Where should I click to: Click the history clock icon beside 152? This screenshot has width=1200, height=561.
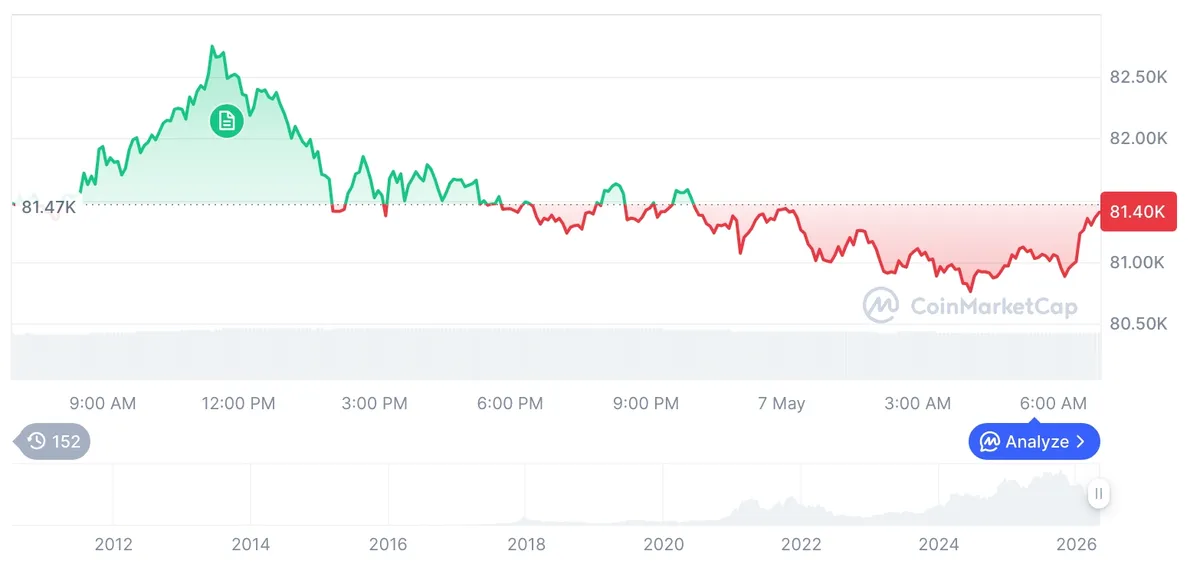pyautogui.click(x=37, y=441)
